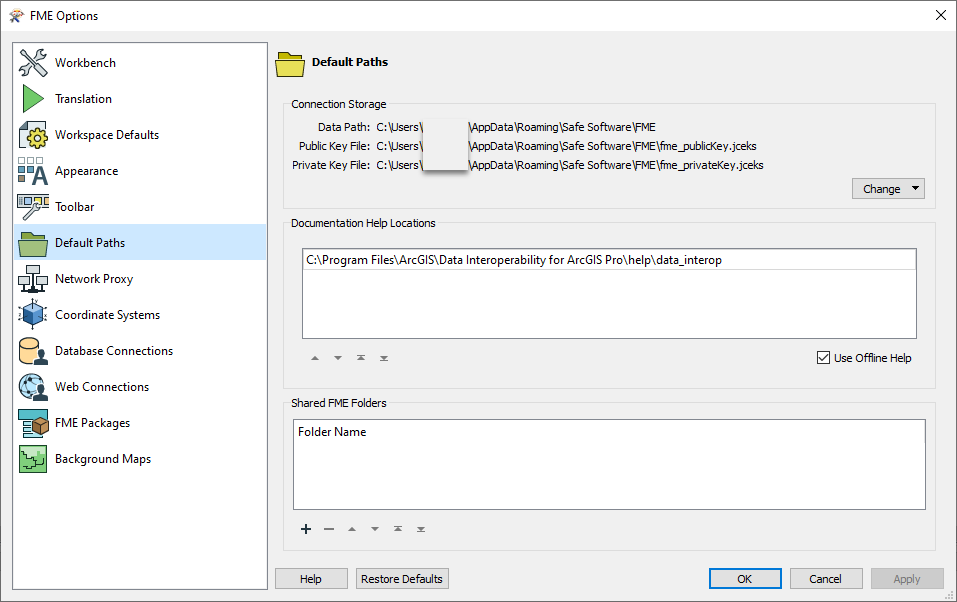Click the Private Key File path
Viewport: 957px width, 602px height.
pyautogui.click(x=569, y=165)
